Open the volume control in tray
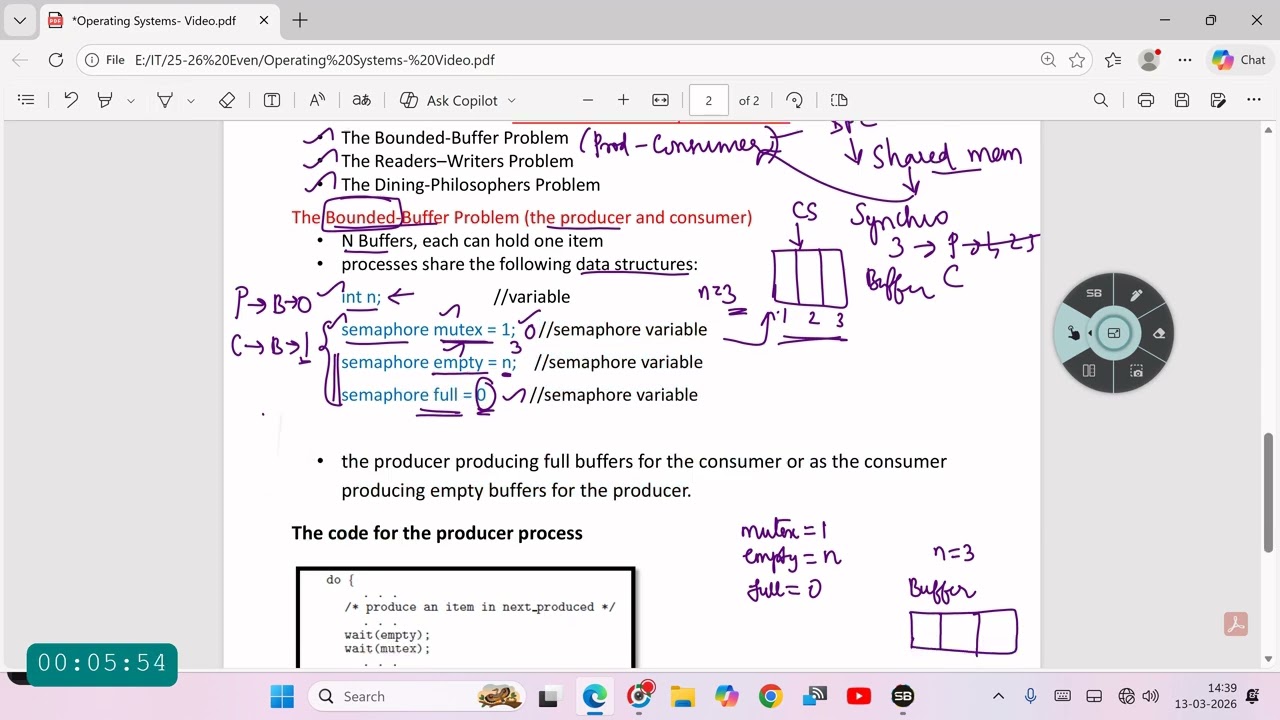This screenshot has width=1280, height=720. [1151, 696]
